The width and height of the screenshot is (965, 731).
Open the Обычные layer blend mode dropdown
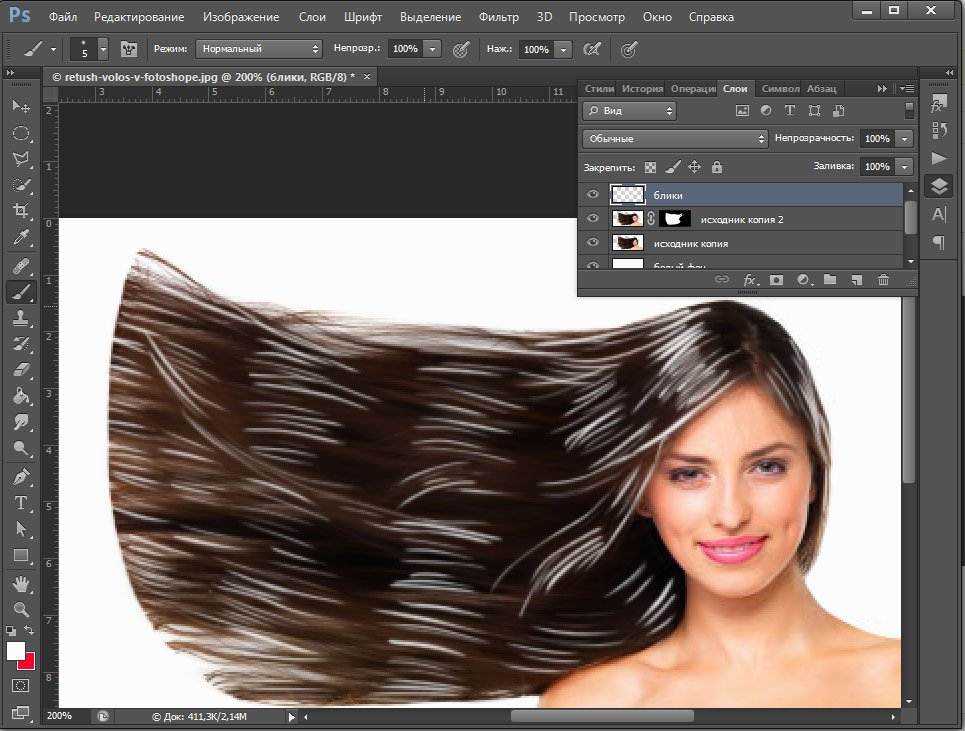tap(675, 139)
